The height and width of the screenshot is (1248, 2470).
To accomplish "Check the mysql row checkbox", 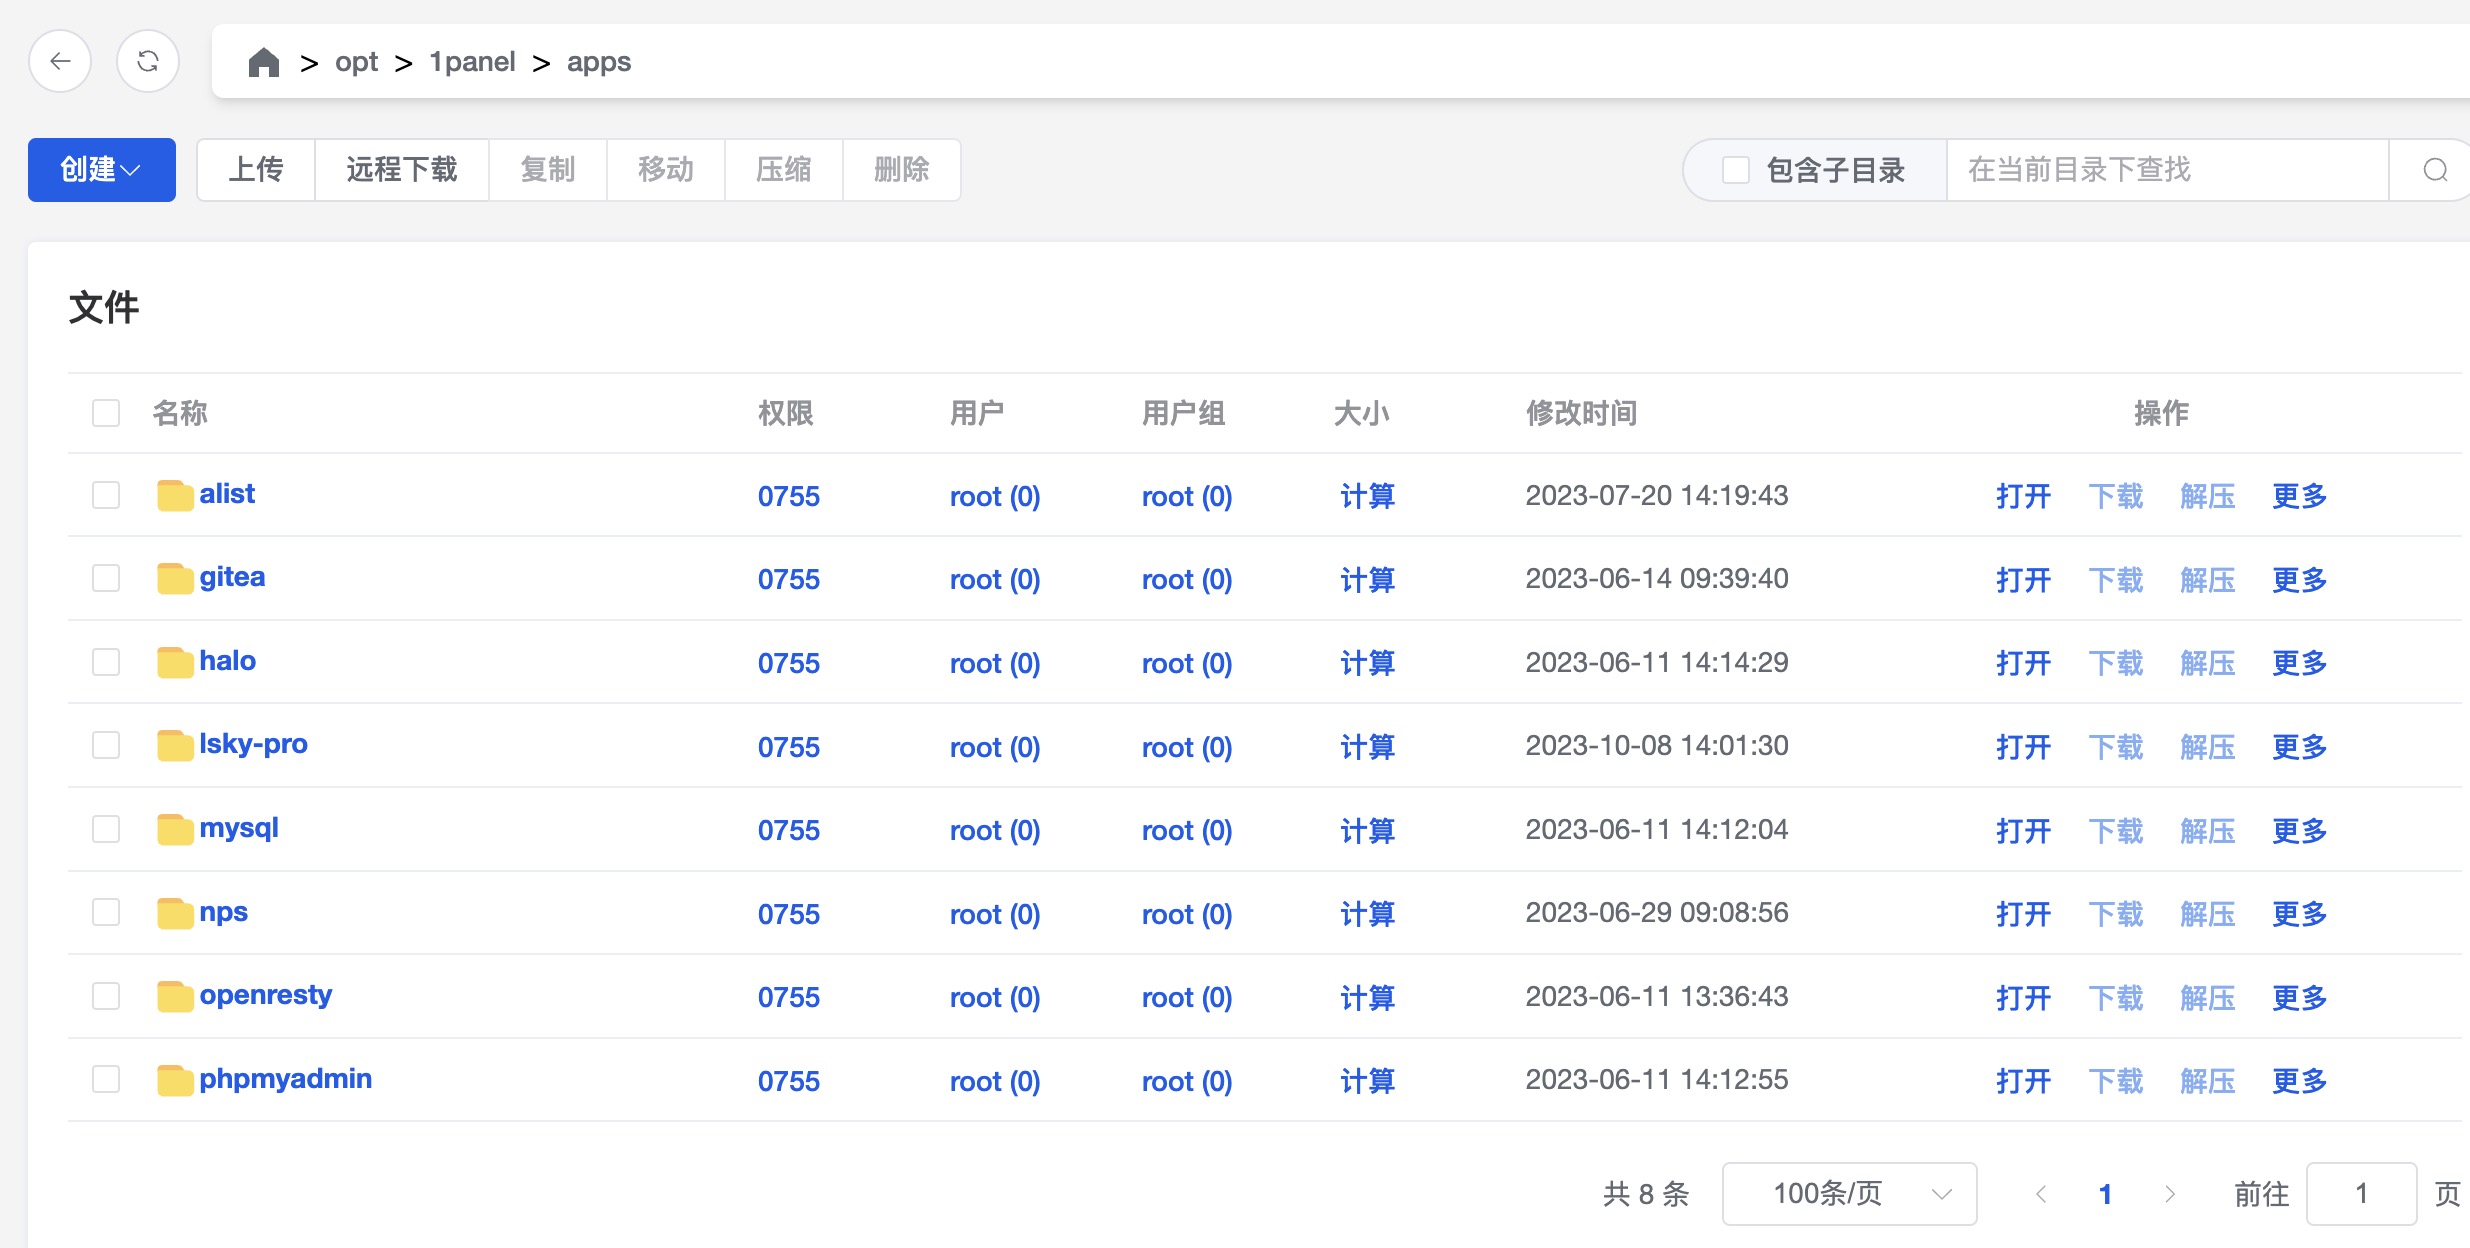I will coord(106,829).
